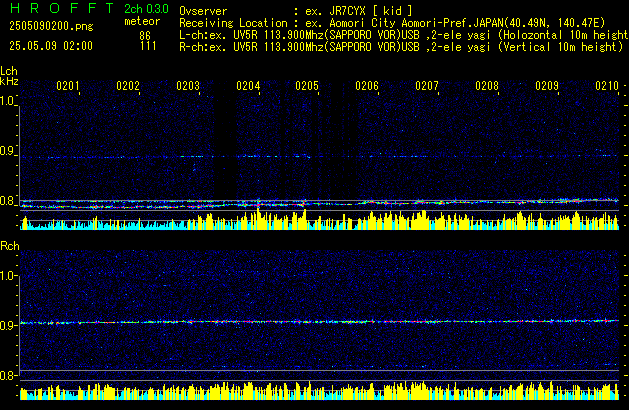The height and width of the screenshot is (410, 629).
Task: Click the 0207 time marker
Action: (427, 86)
